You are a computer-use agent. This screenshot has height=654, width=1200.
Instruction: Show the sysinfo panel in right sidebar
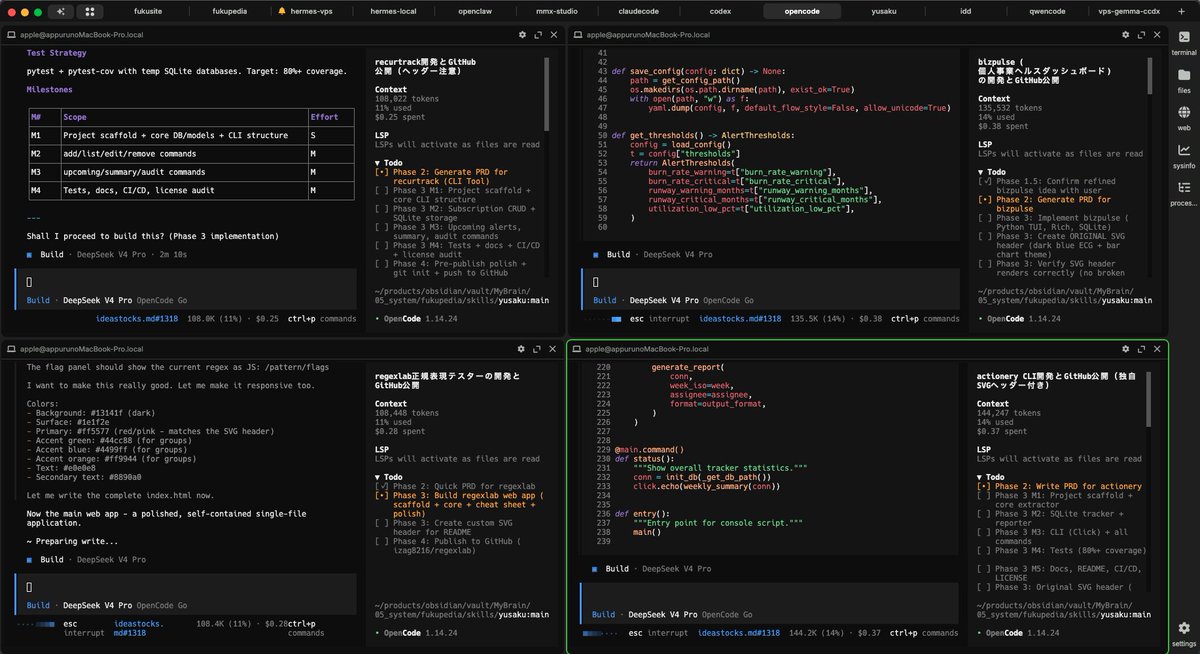click(x=1184, y=155)
